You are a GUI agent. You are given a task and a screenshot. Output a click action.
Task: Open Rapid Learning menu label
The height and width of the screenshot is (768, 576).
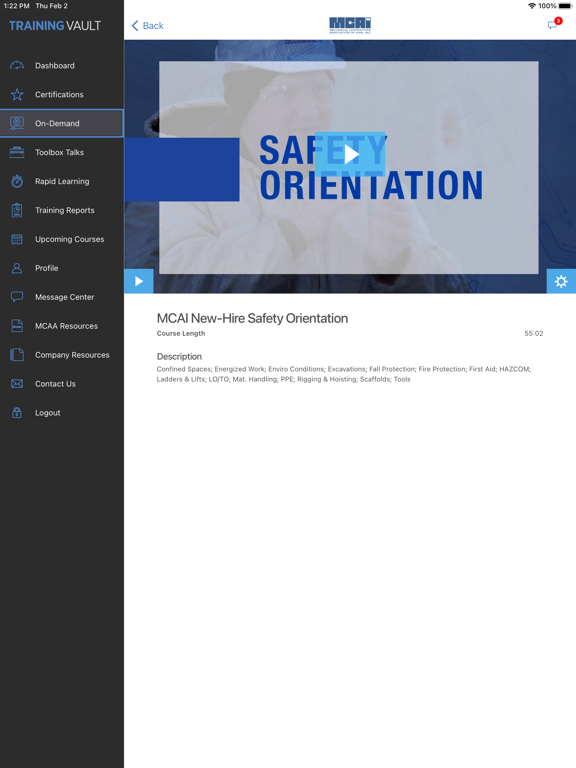(x=62, y=181)
